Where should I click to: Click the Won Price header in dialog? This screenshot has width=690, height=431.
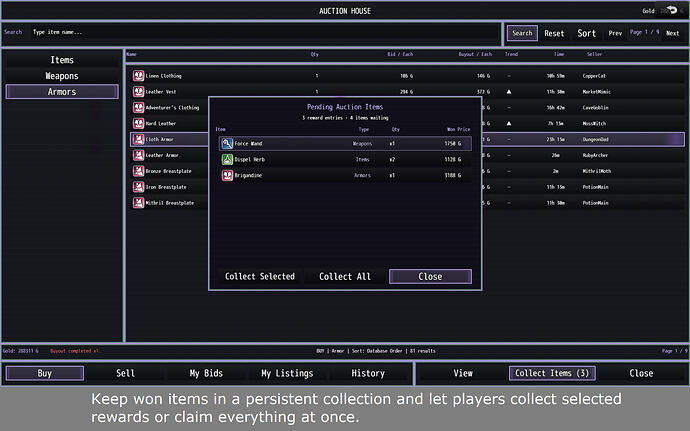click(x=459, y=129)
